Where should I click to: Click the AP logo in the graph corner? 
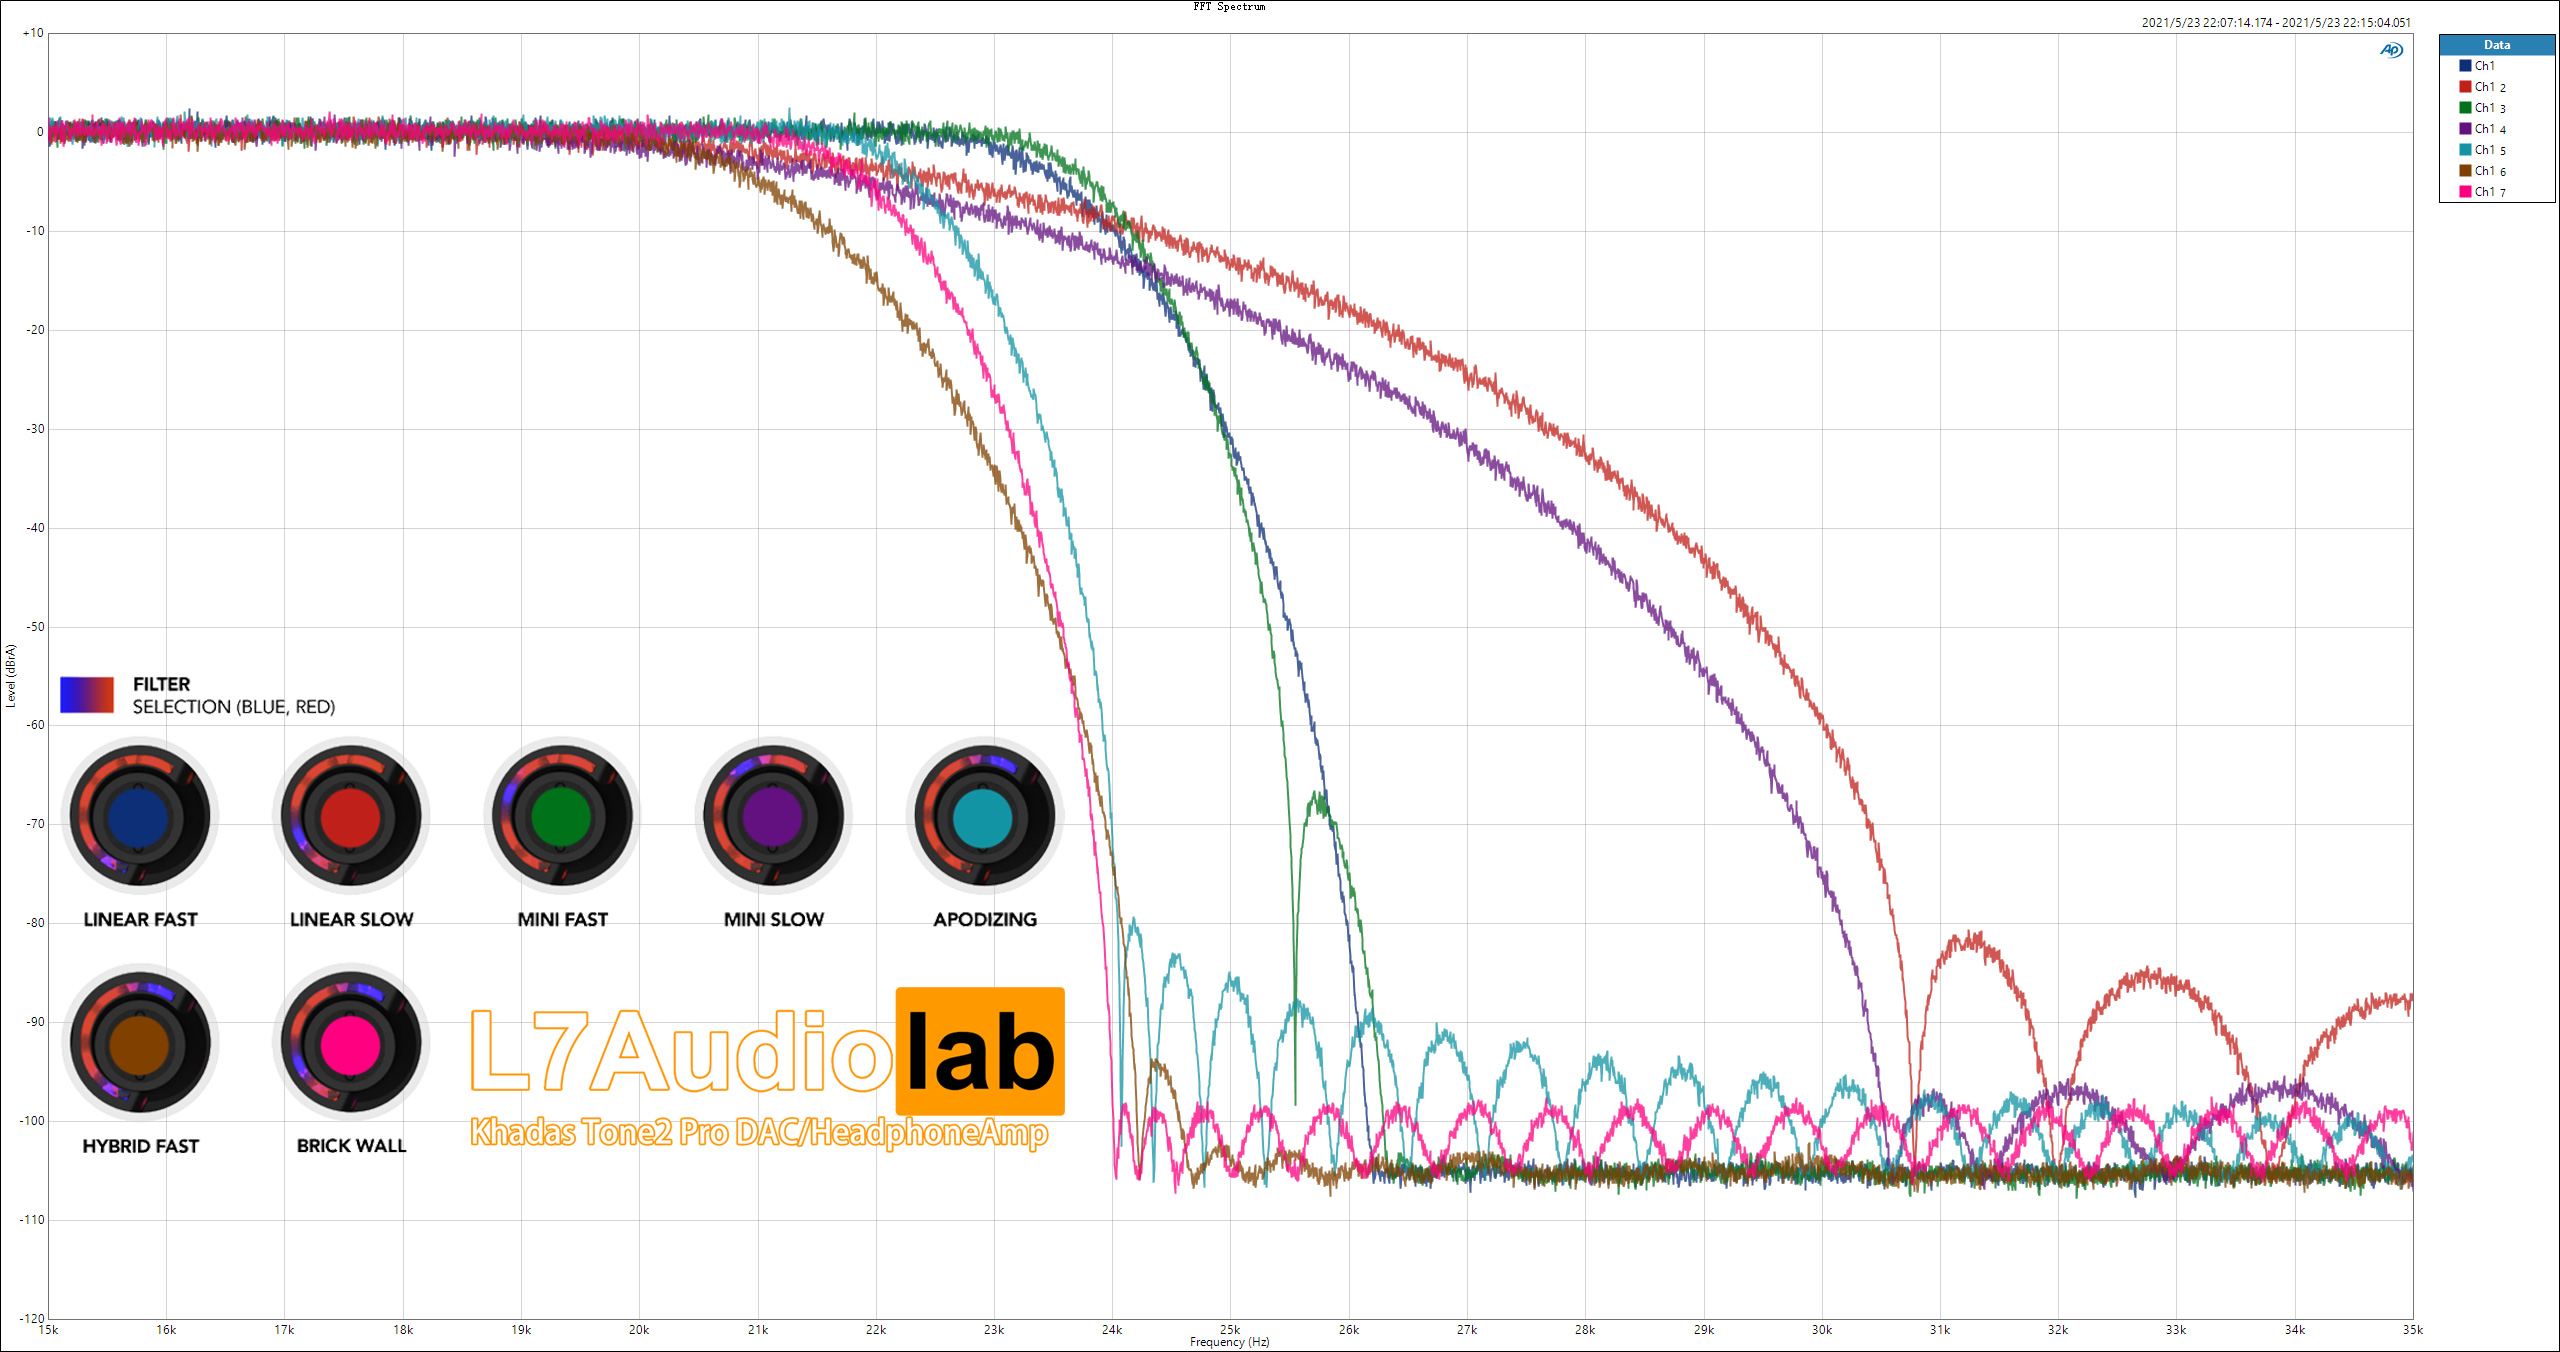2391,50
